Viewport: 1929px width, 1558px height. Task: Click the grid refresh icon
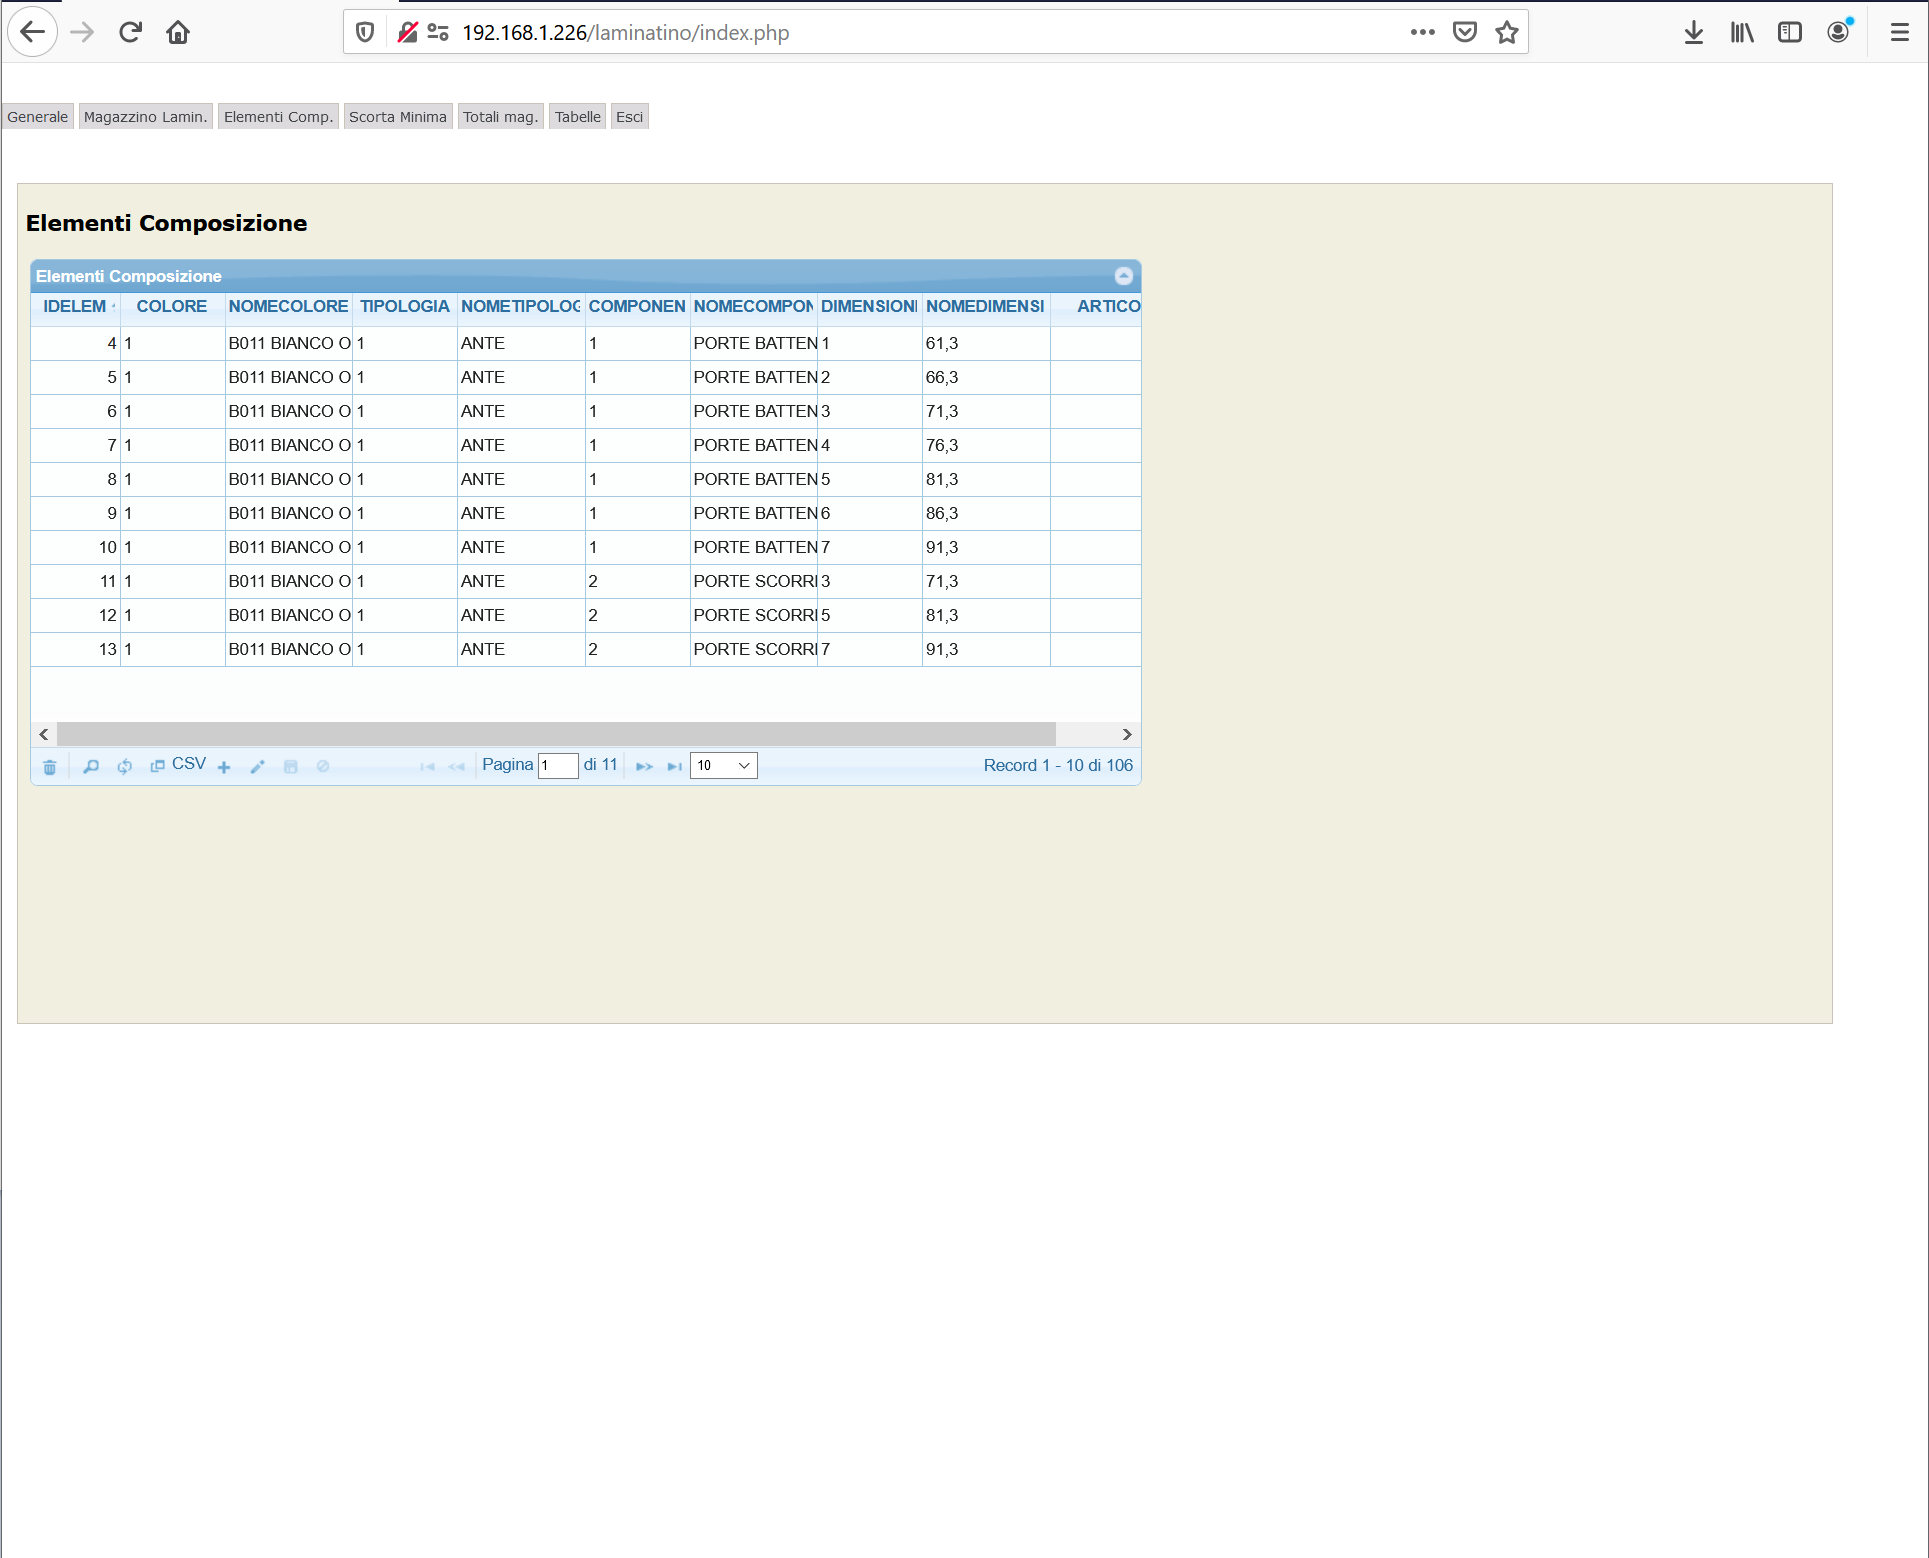(x=124, y=767)
